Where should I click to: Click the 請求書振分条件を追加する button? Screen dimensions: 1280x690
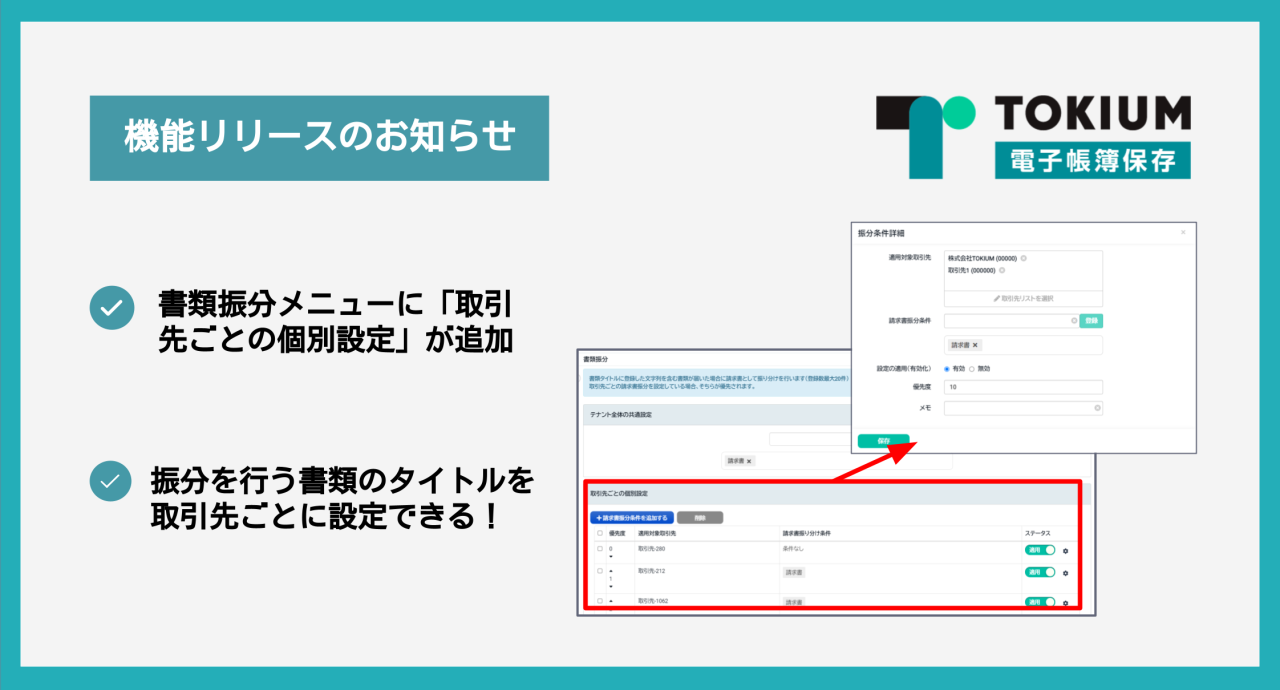point(631,518)
